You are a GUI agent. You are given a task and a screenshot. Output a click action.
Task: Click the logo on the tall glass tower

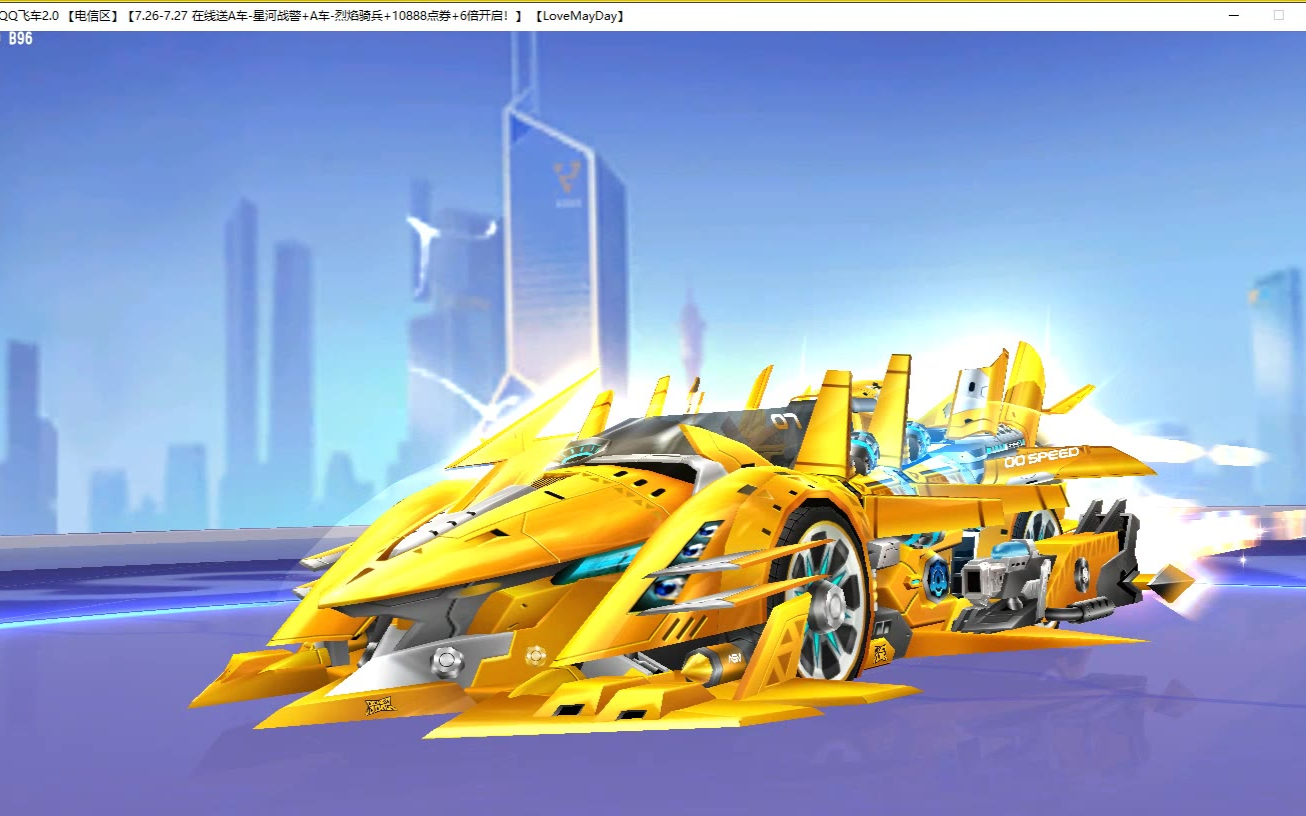tap(567, 179)
